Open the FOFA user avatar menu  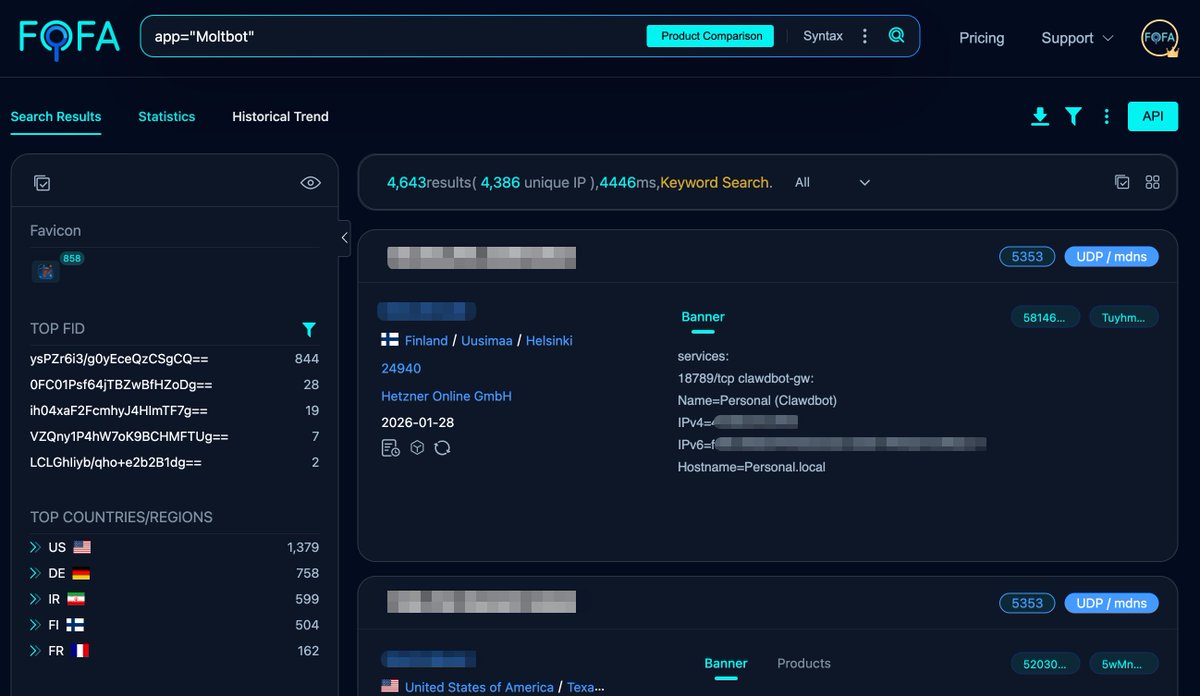point(1160,38)
